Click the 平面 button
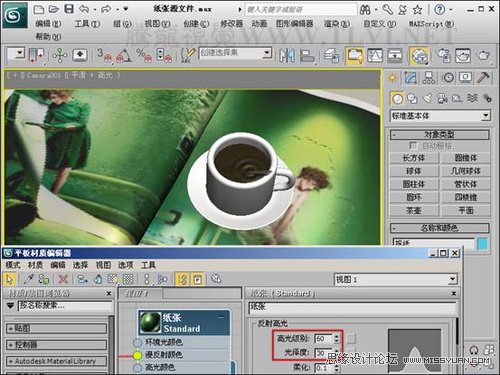 click(x=466, y=210)
